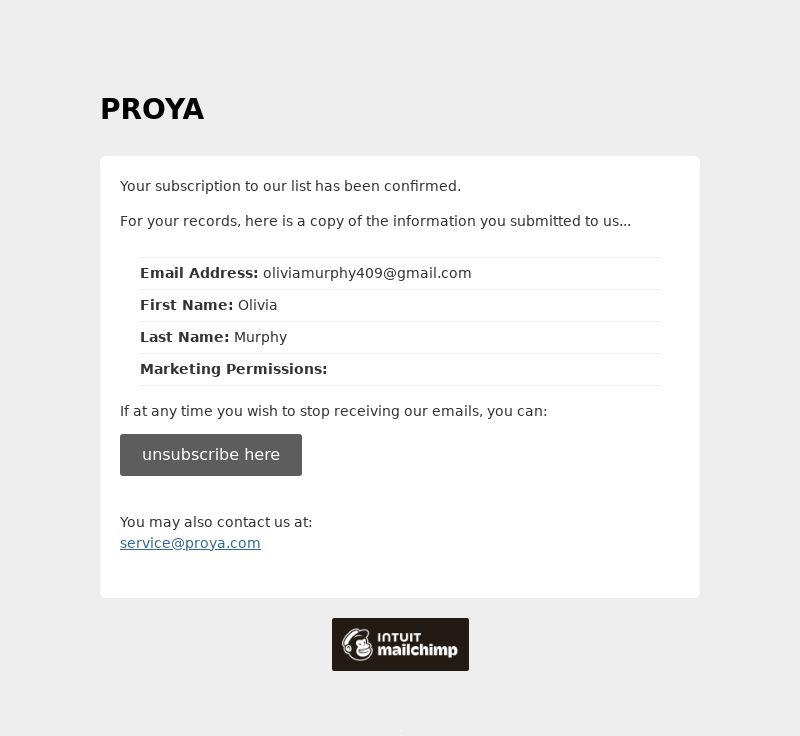This screenshot has height=736, width=800.
Task: Click the 'First Name:' label
Action: coord(186,305)
